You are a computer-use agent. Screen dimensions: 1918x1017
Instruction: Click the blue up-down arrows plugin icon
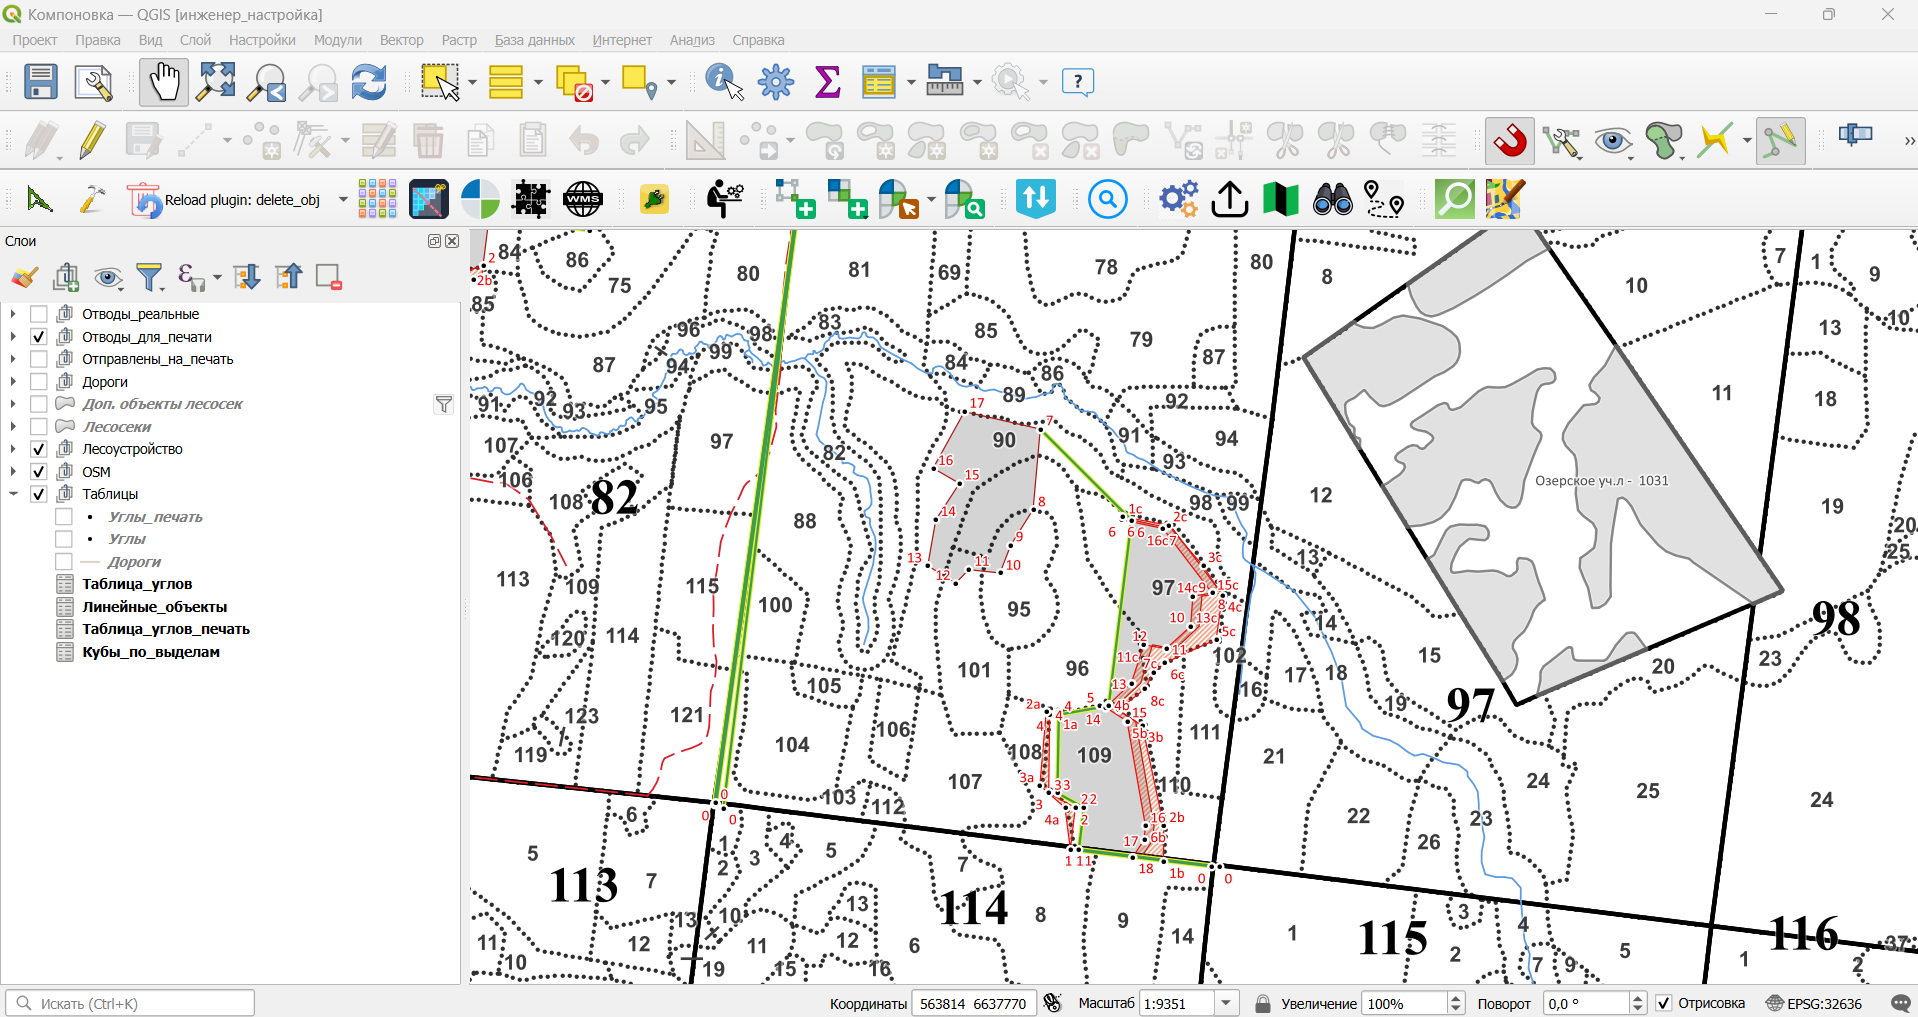coord(1036,199)
